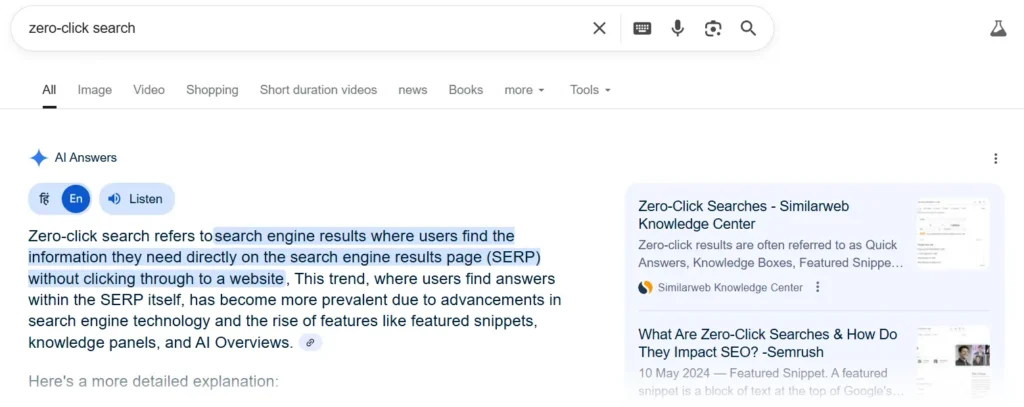1024x407 pixels.
Task: Go to Short duration videos tab
Action: [x=318, y=90]
